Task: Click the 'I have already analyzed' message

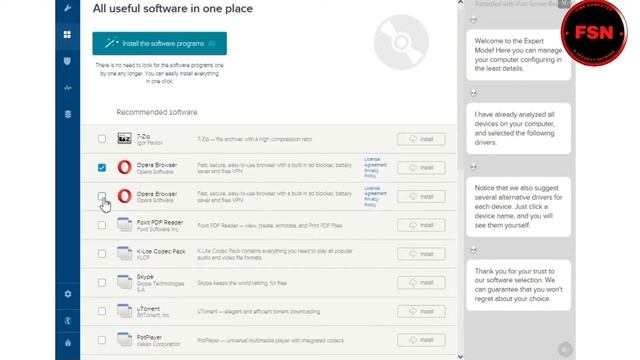Action: coord(518,129)
